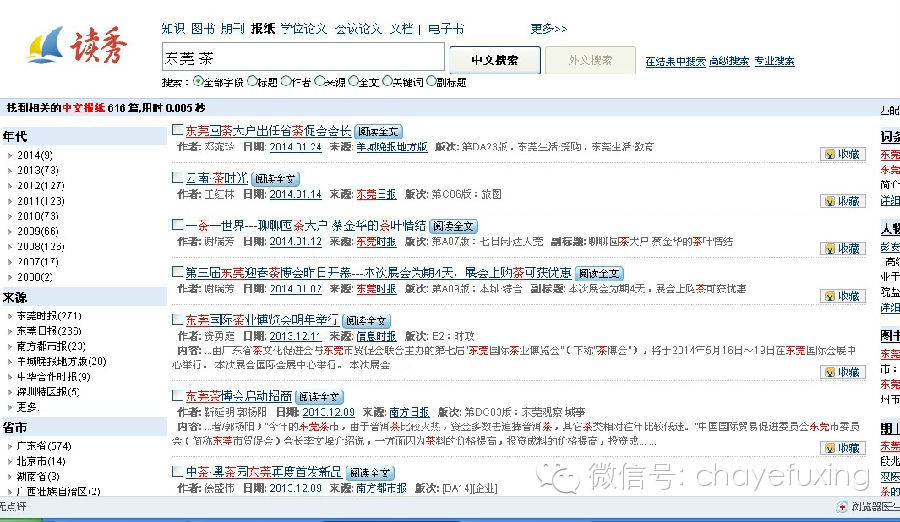The image size is (900, 522).
Task: Filter by 湖南省(3) in province list
Action: (38, 477)
